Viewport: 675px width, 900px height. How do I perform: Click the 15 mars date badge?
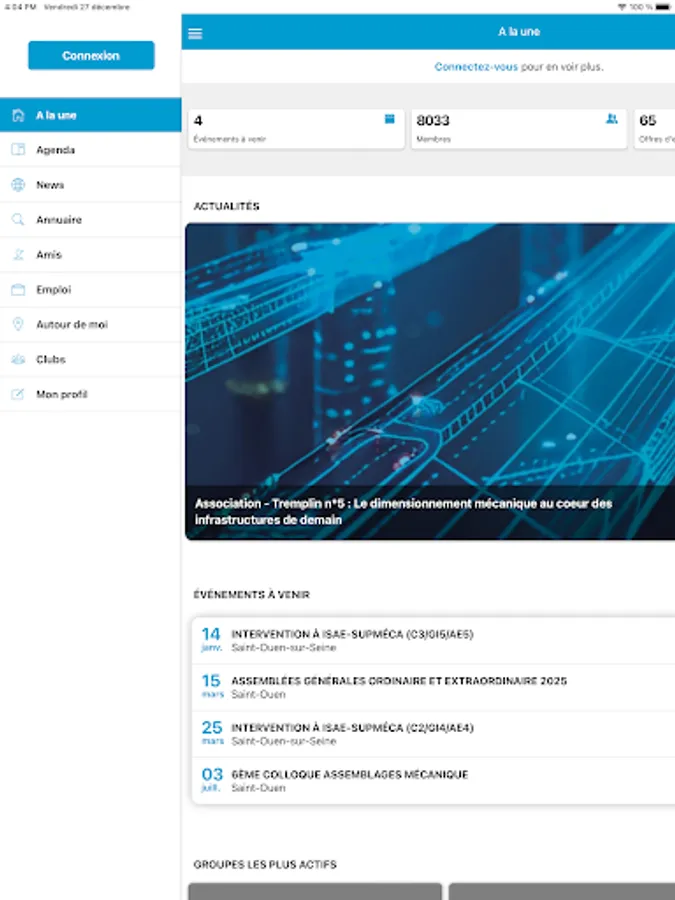[x=212, y=686]
